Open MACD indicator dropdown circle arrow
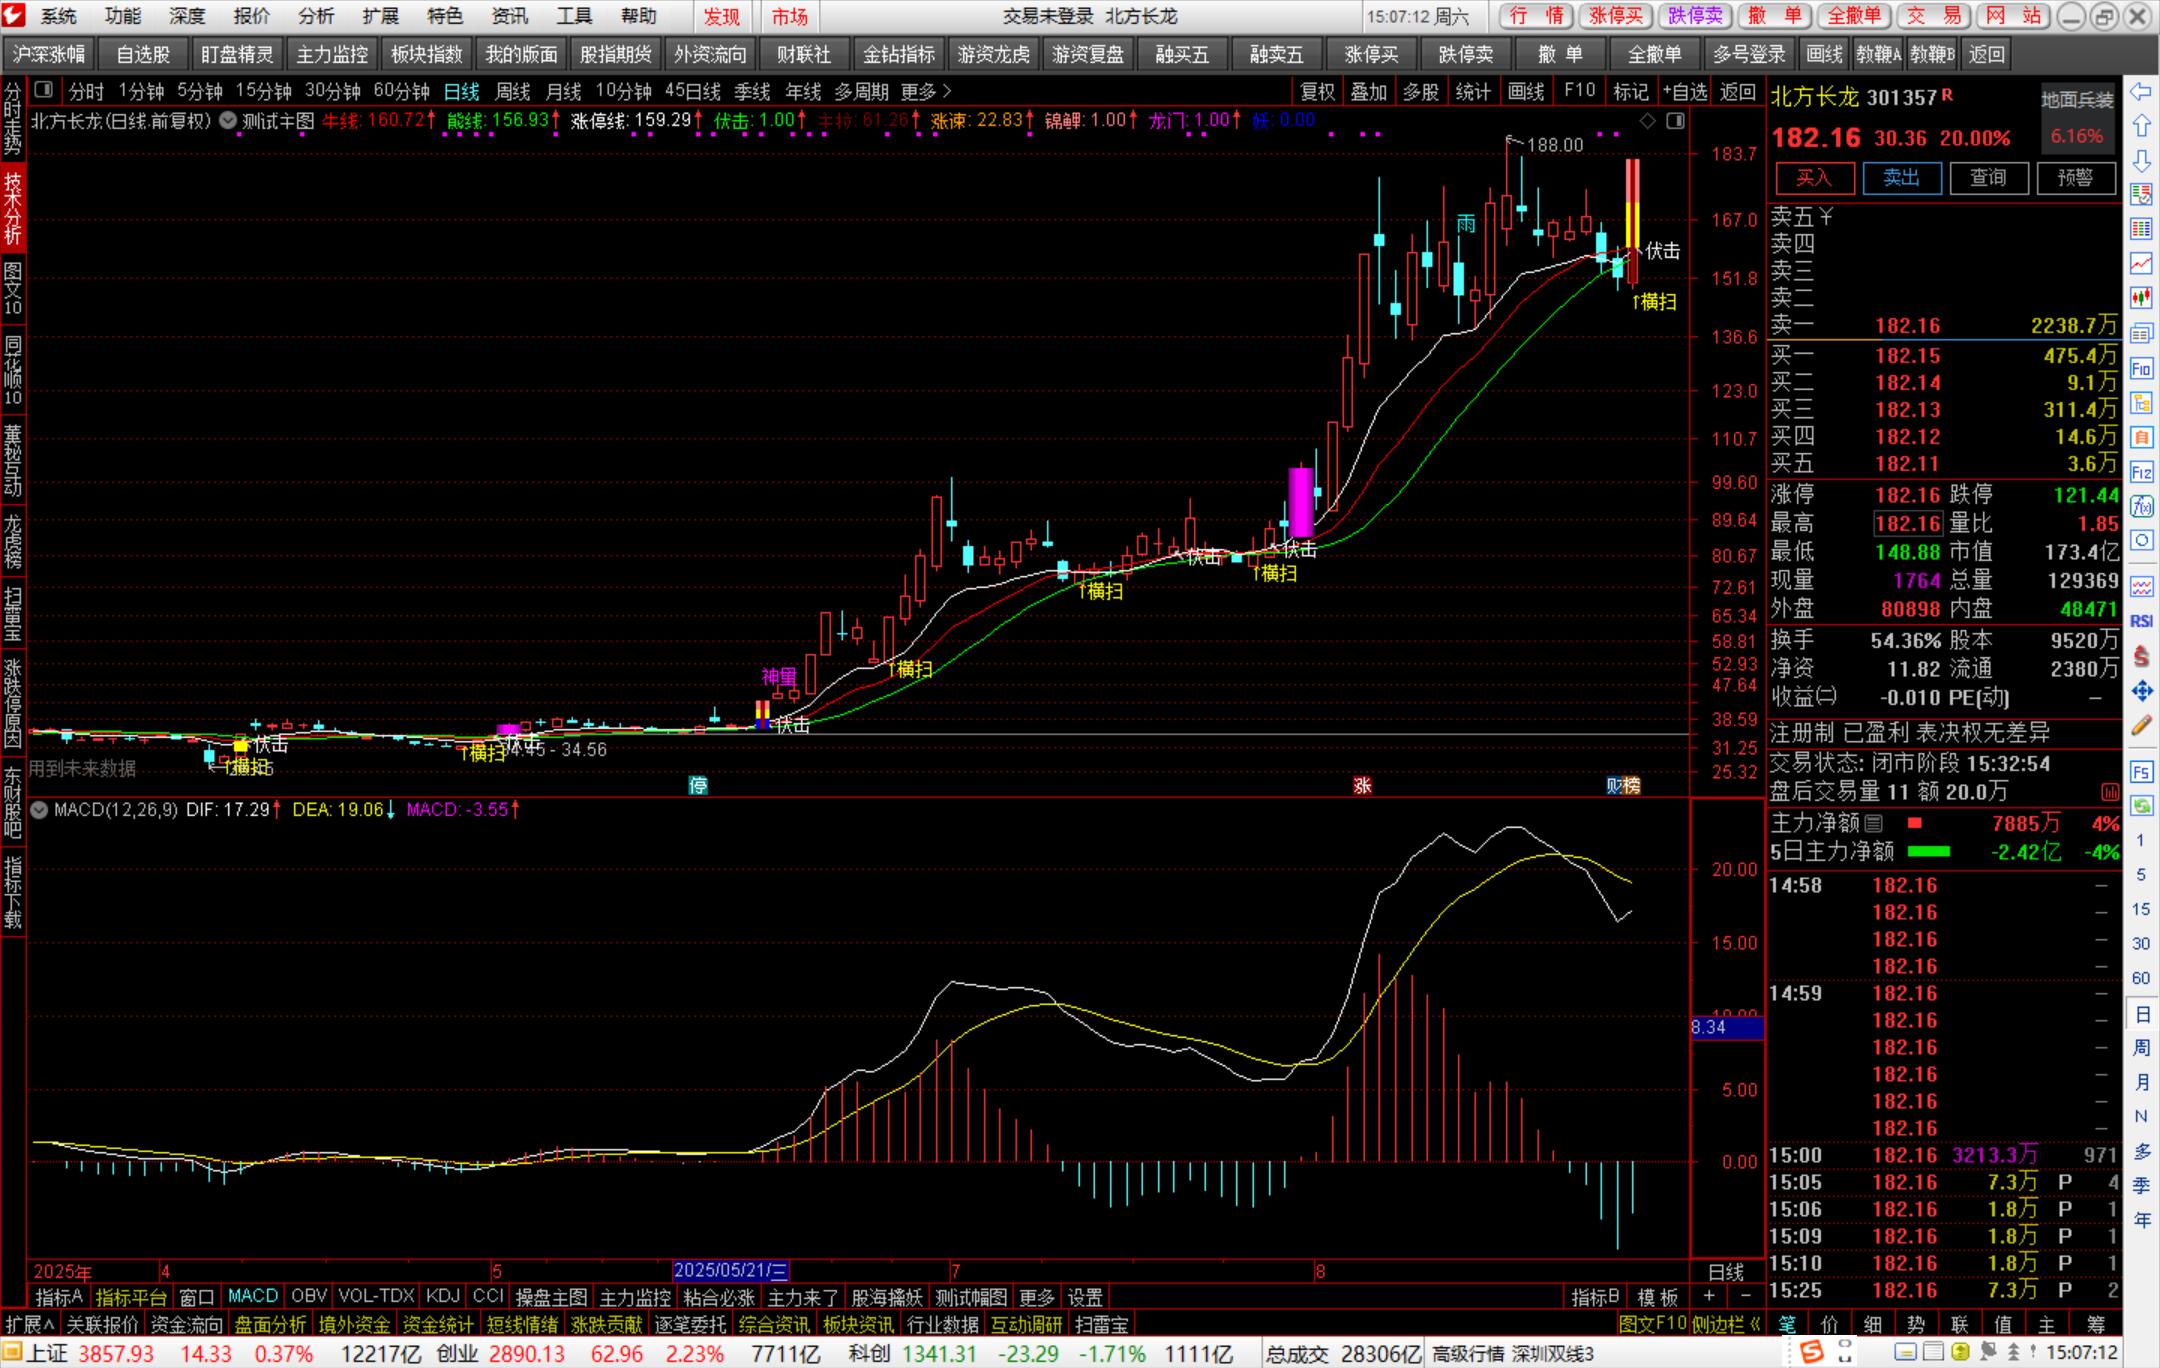The width and height of the screenshot is (2160, 1368). (39, 810)
